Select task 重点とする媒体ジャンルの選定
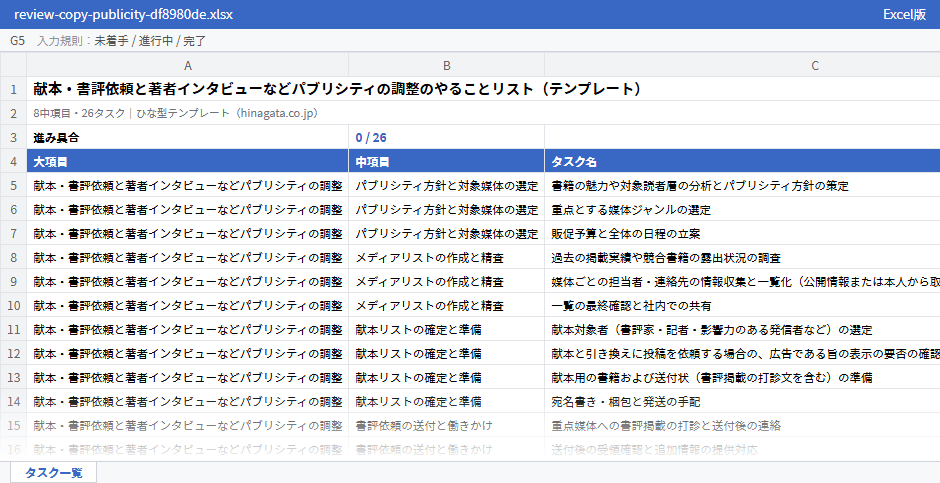This screenshot has width=940, height=483. [742, 209]
